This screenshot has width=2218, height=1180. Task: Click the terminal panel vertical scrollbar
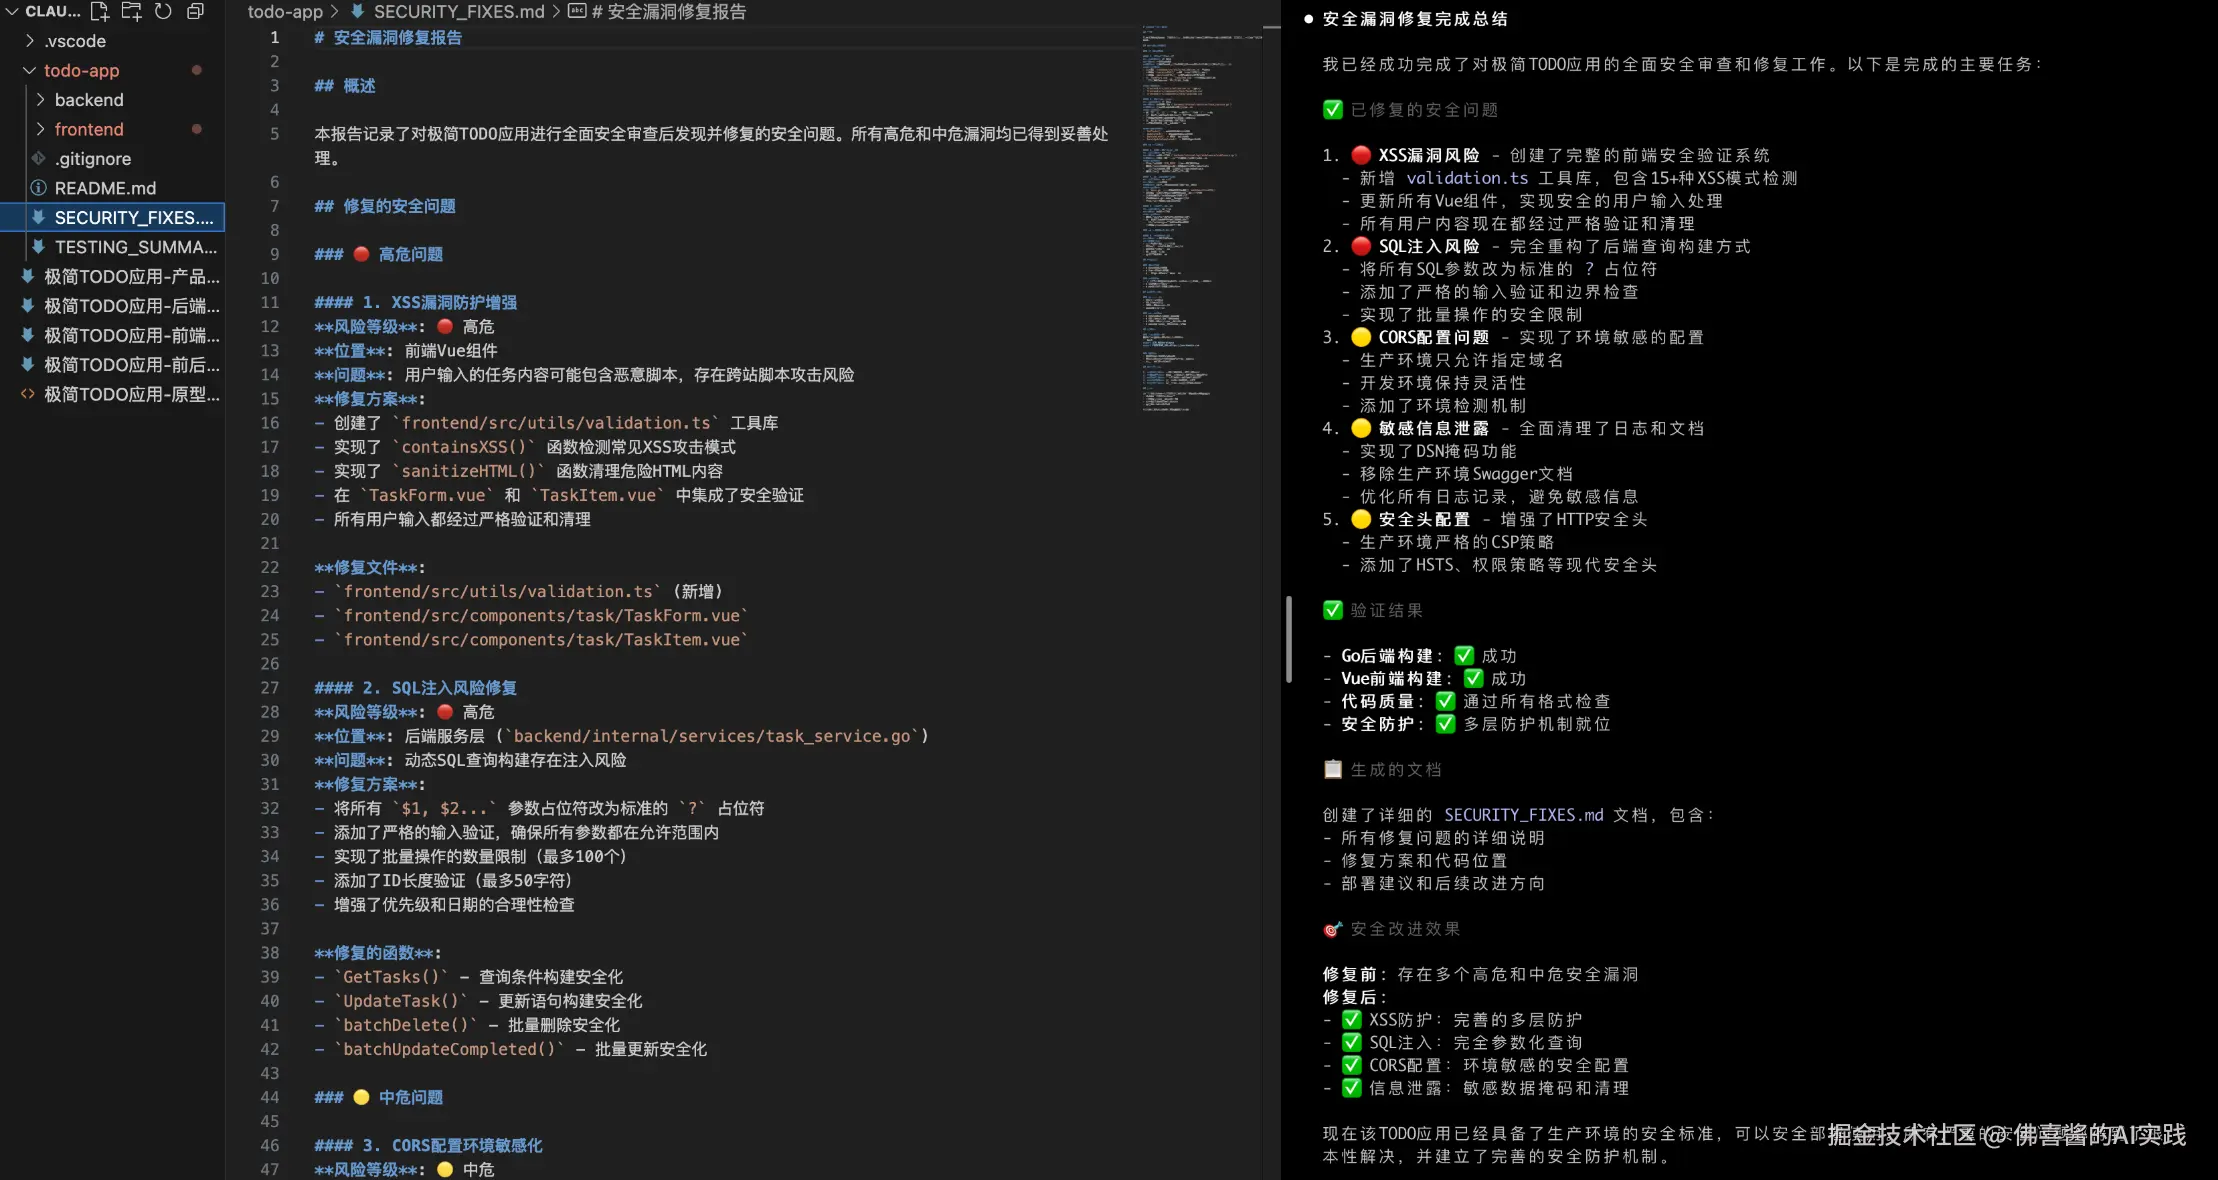click(x=1289, y=640)
